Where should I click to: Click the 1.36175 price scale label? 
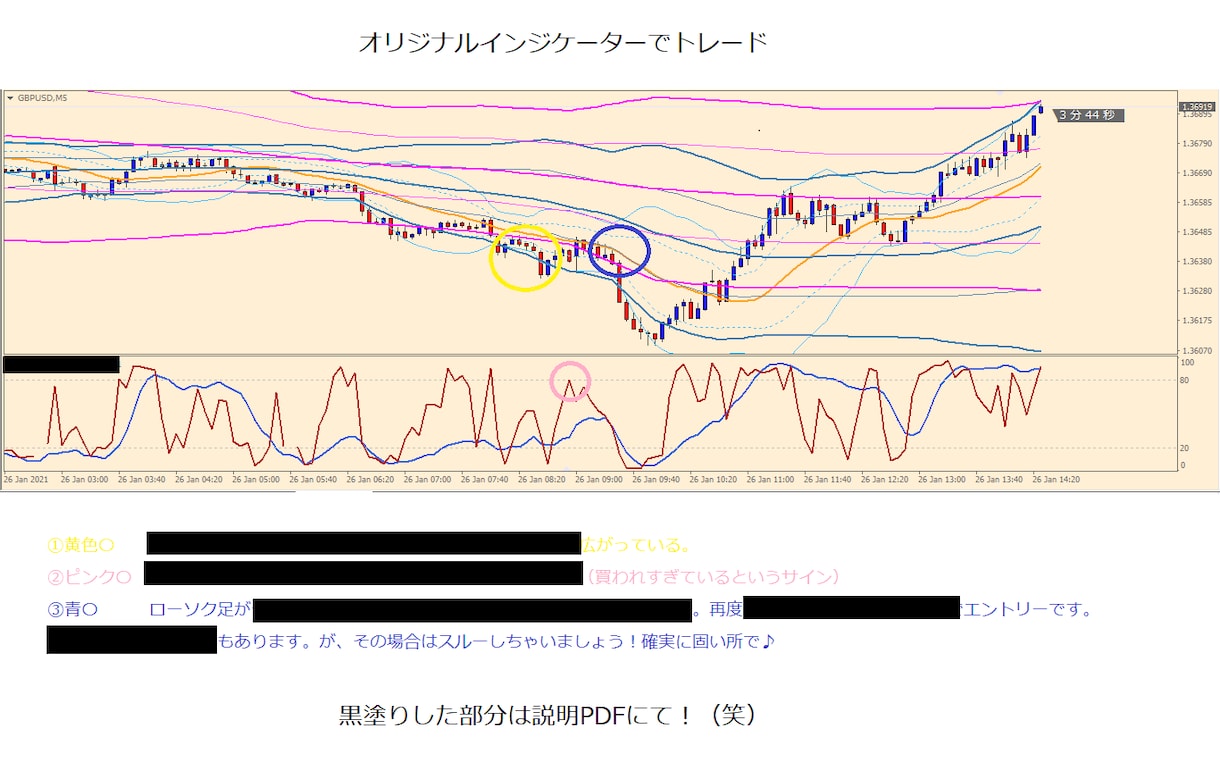1196,321
